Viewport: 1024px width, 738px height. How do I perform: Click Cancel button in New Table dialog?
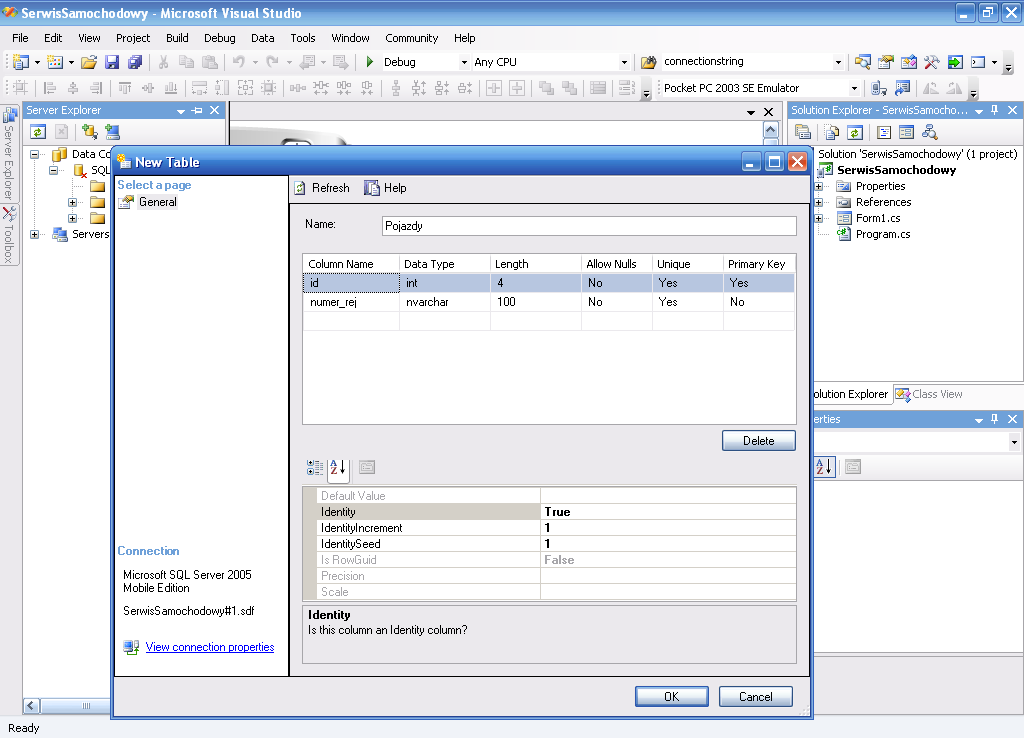click(x=756, y=697)
